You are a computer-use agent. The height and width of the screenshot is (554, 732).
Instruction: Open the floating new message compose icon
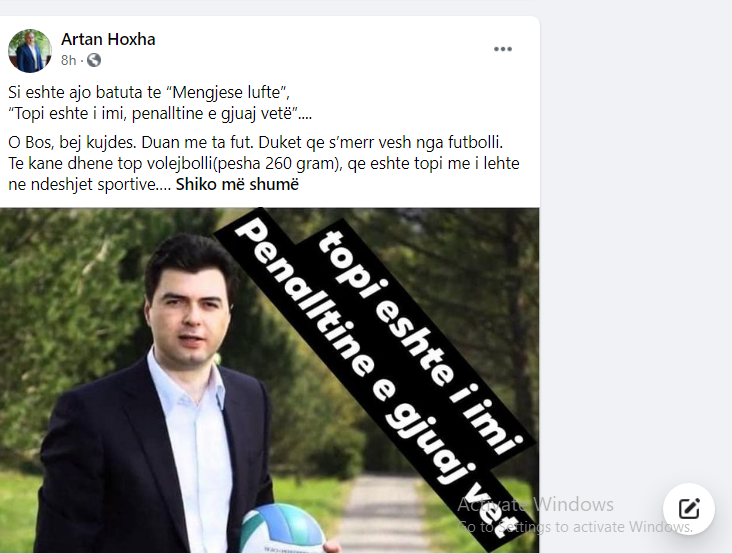(x=689, y=509)
